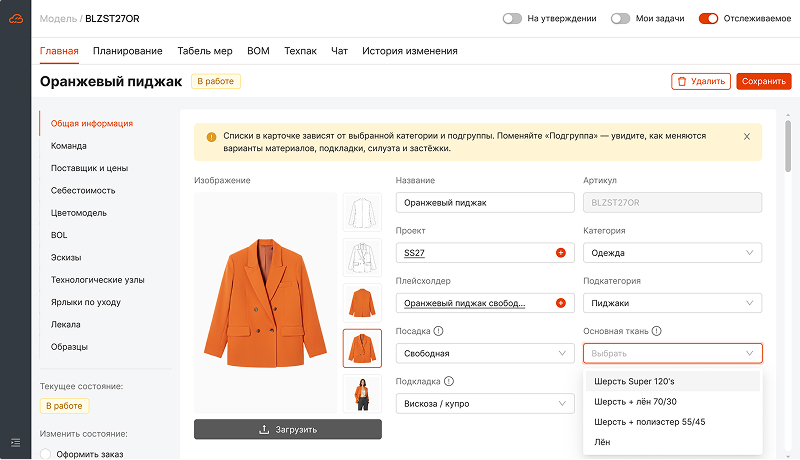The width and height of the screenshot is (800, 460).
Task: Open the Подкладка dropdown
Action: click(x=485, y=403)
